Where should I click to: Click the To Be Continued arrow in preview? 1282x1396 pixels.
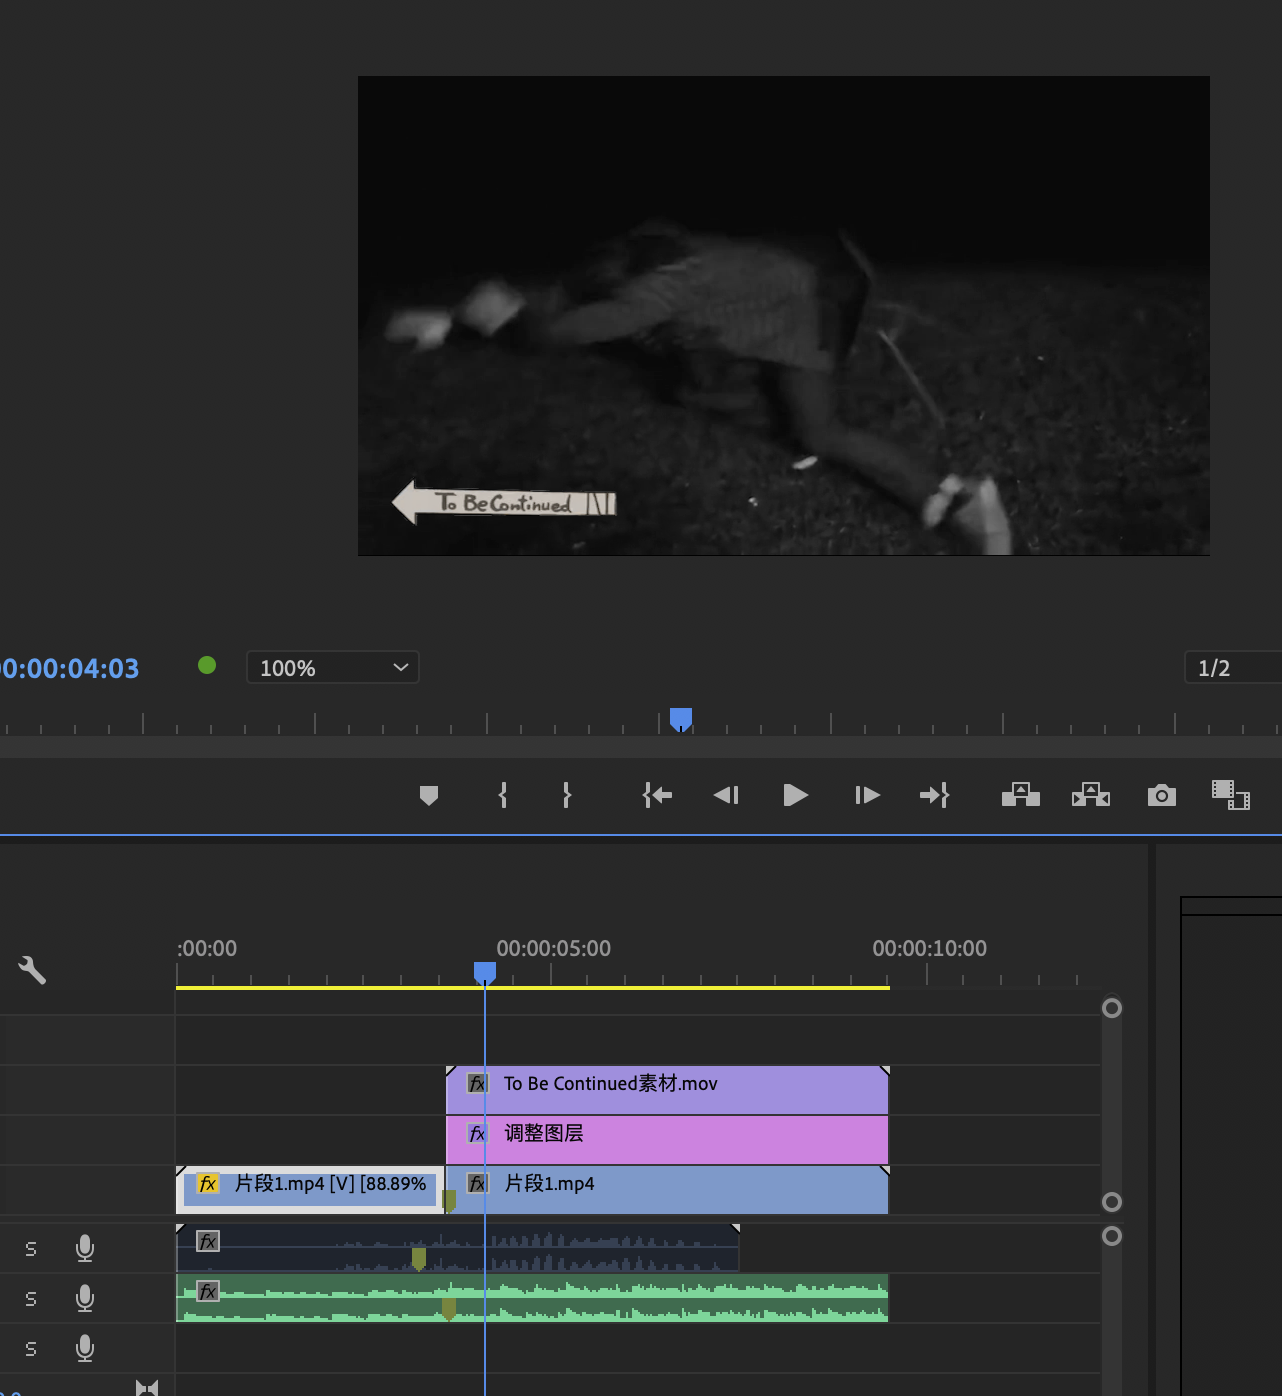504,502
